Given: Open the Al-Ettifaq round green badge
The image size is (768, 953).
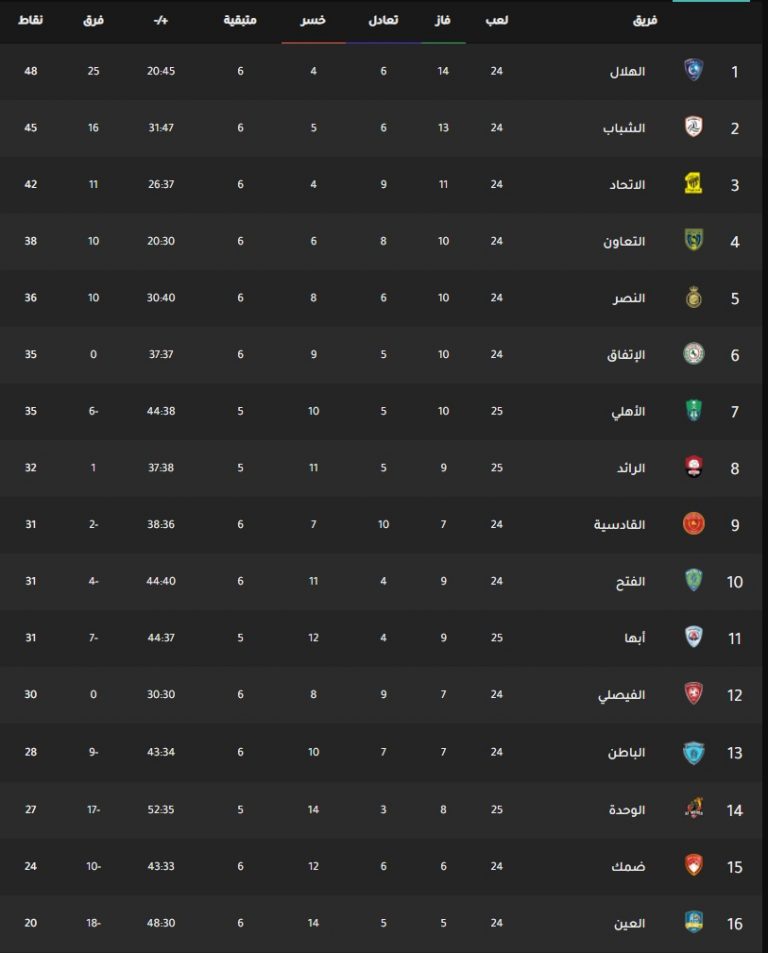Looking at the screenshot, I should point(693,354).
